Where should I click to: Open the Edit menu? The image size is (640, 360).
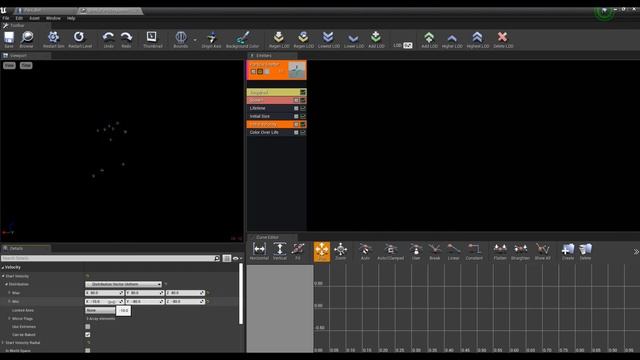pyautogui.click(x=19, y=18)
